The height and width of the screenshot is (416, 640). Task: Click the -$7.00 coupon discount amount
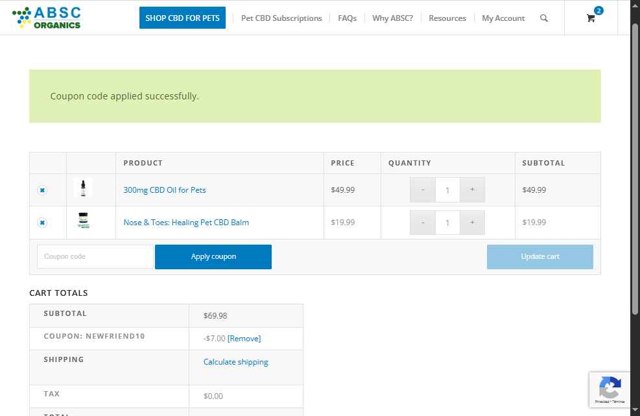(214, 338)
